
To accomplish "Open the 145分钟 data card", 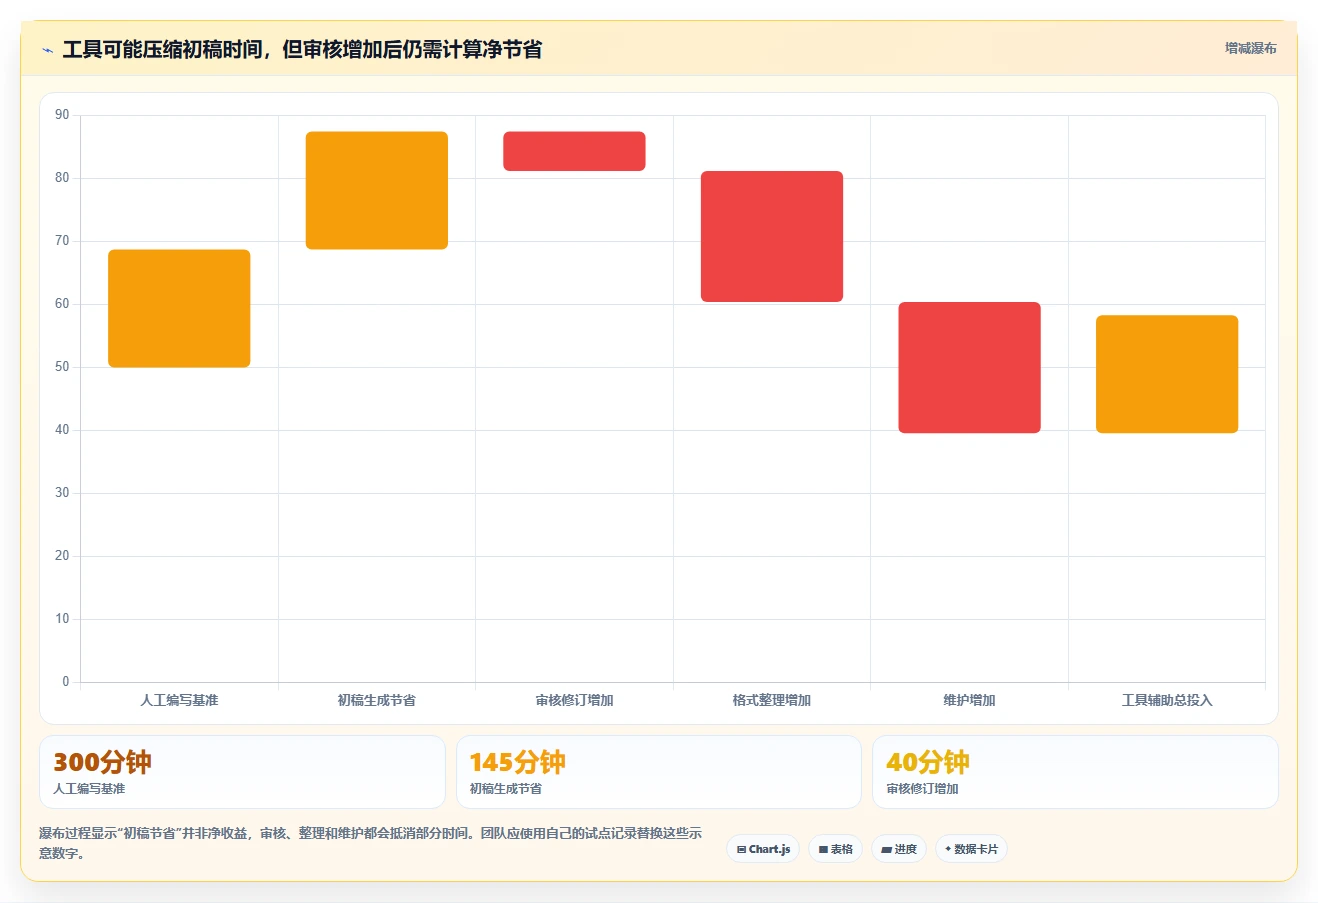I will point(659,772).
